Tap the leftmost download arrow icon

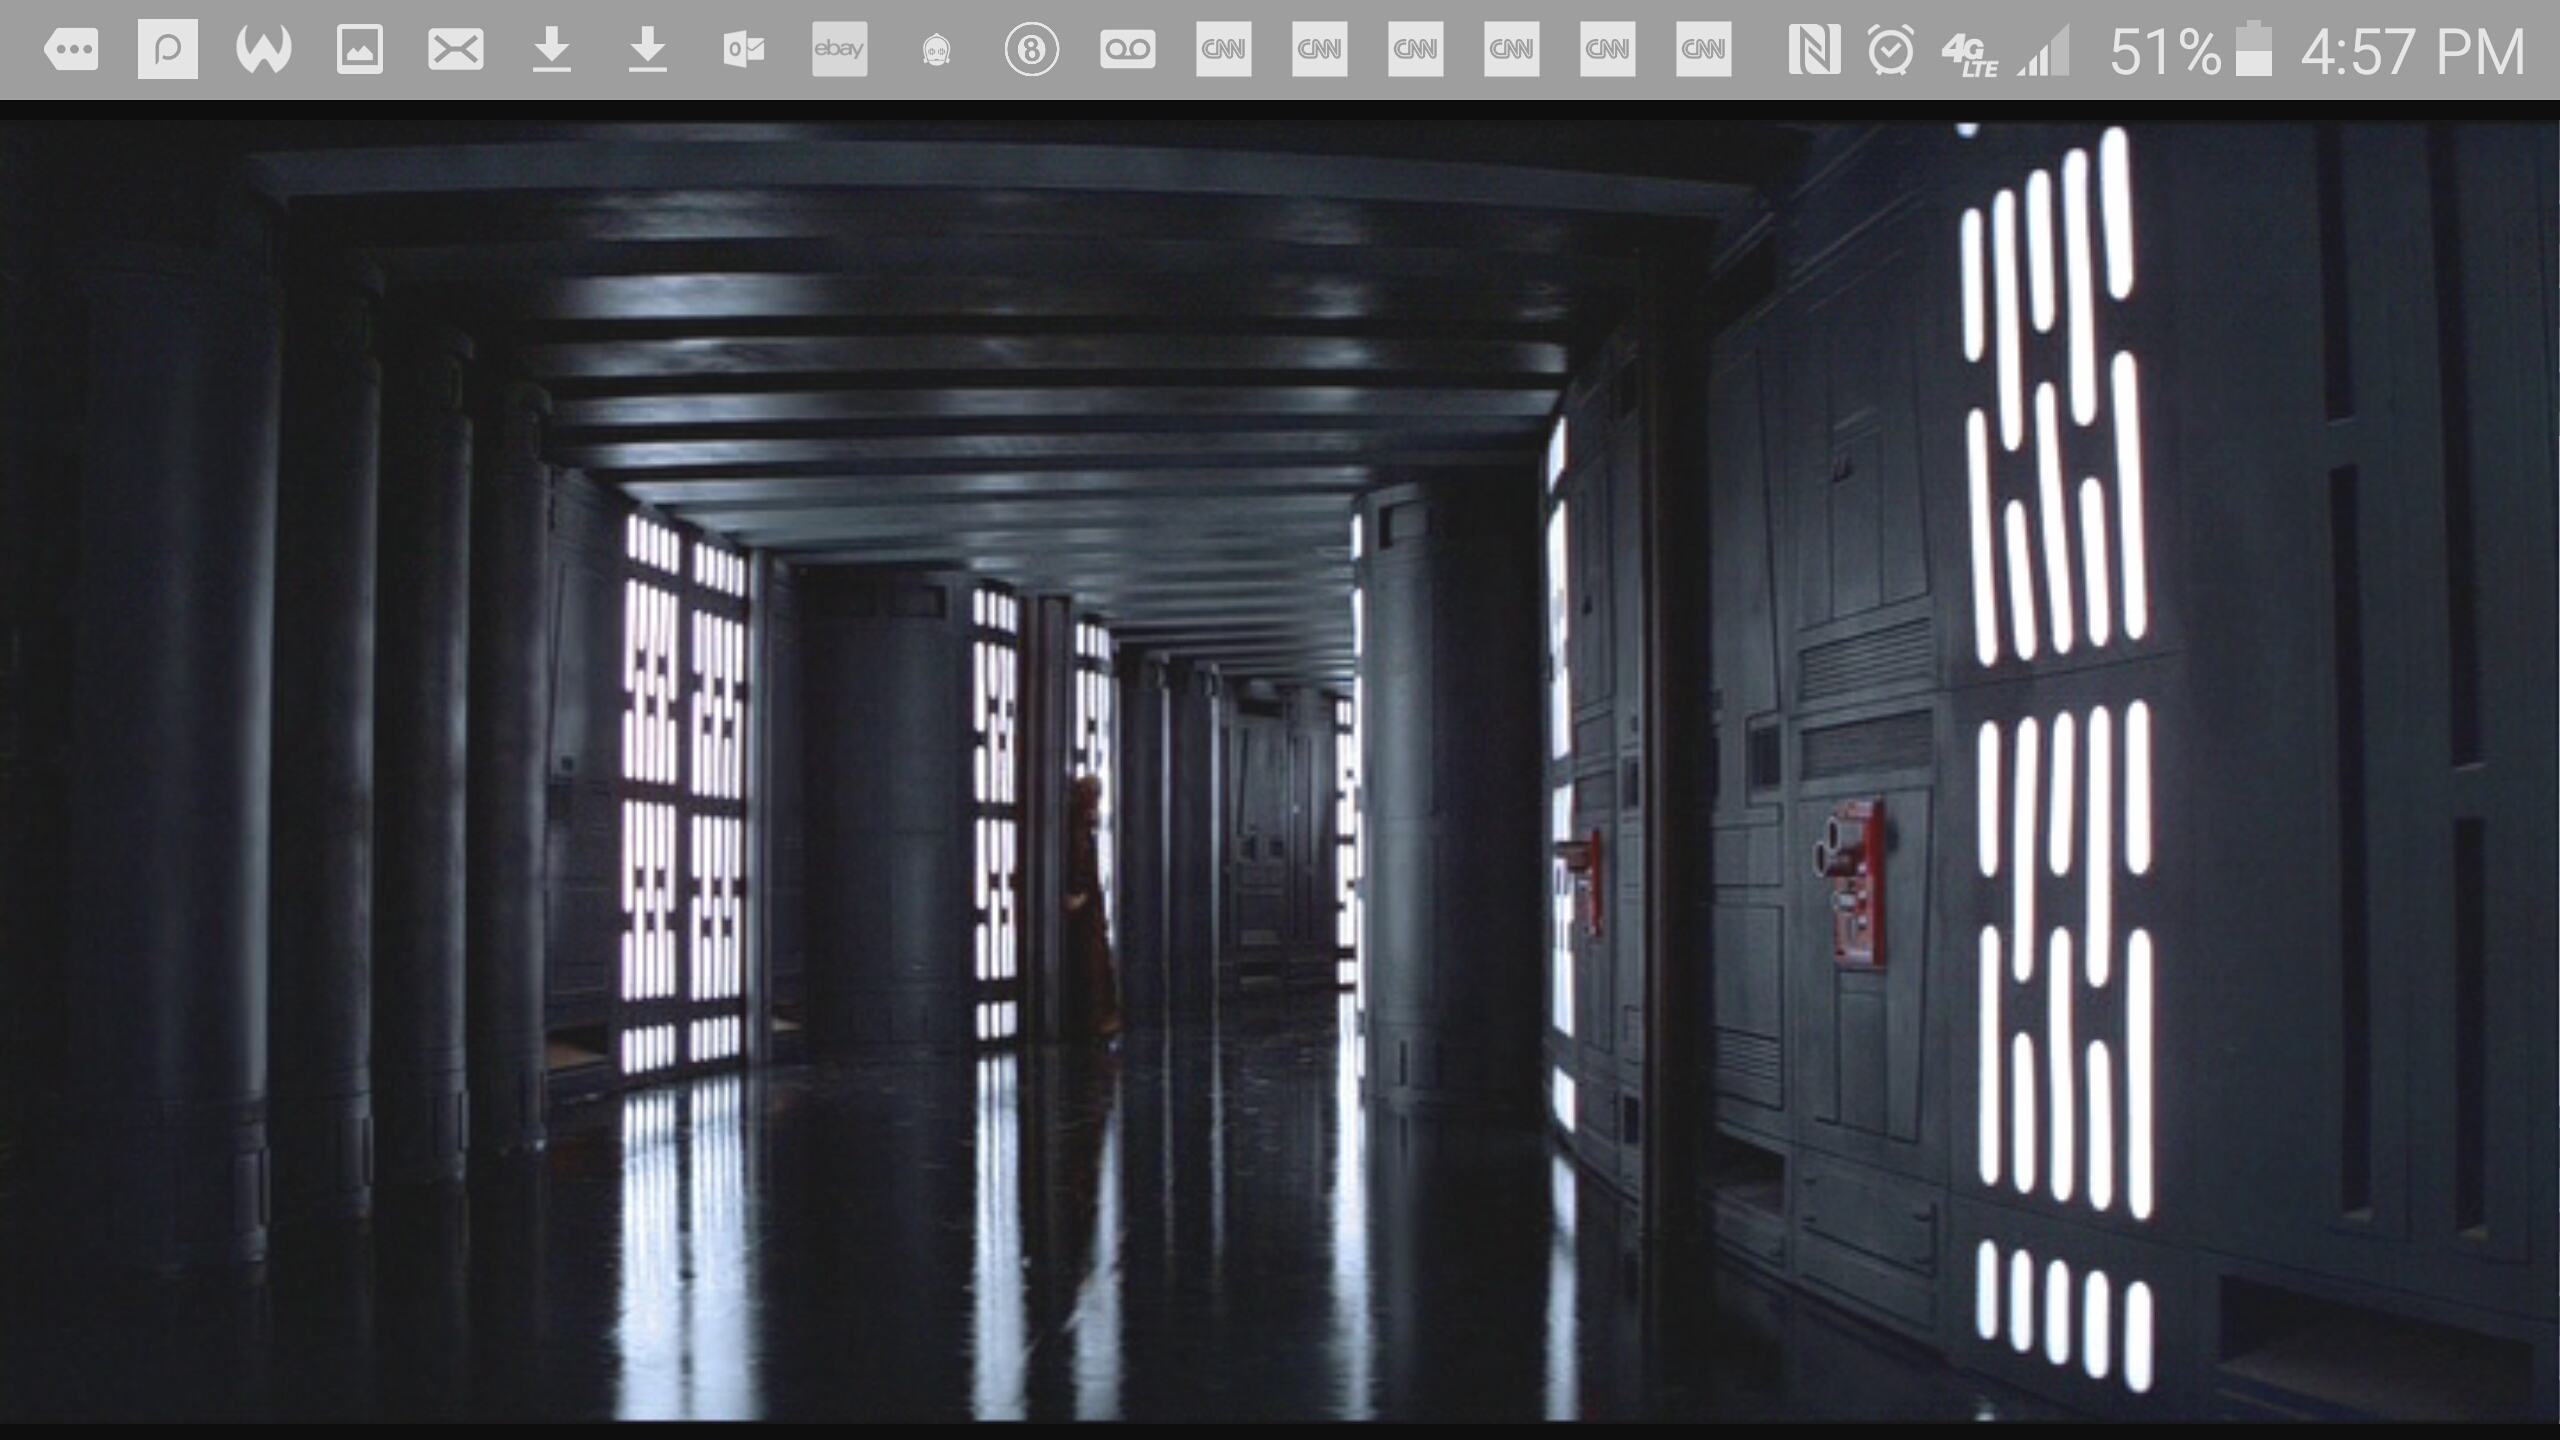click(x=551, y=49)
